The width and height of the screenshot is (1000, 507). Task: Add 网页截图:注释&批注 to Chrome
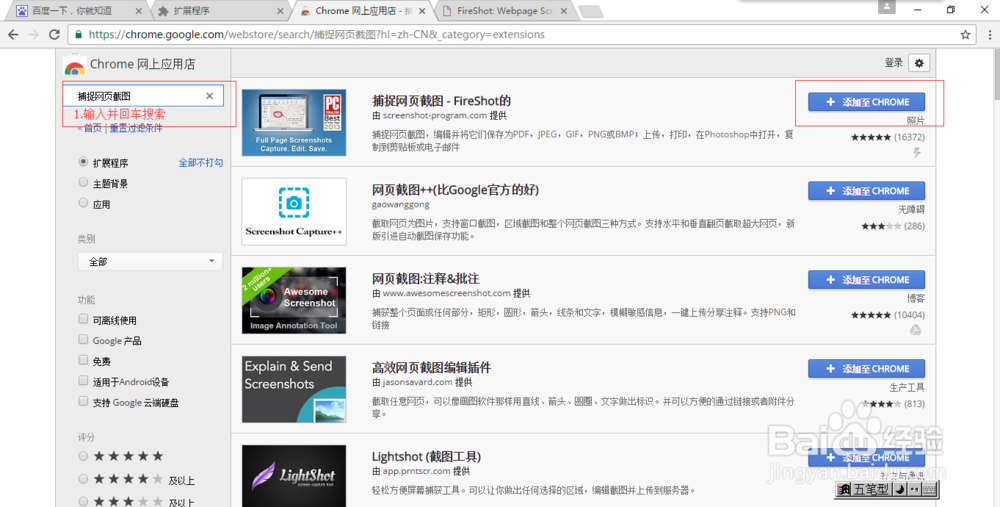pos(866,279)
